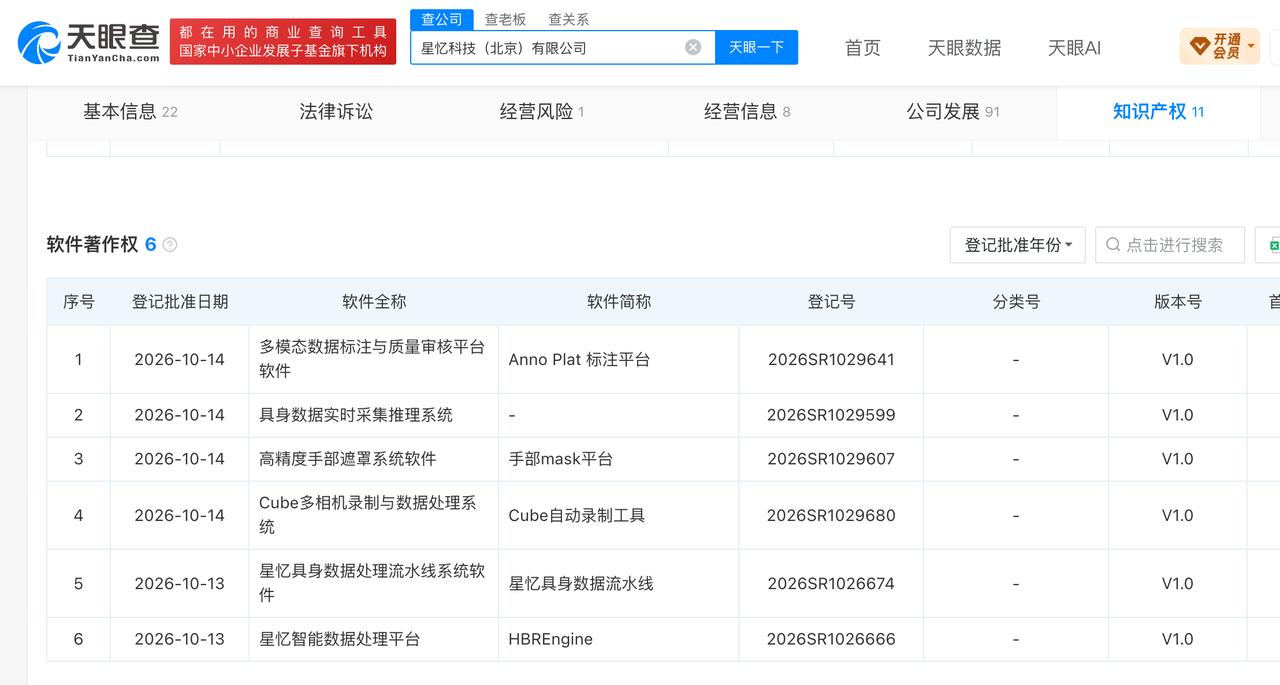This screenshot has width=1280, height=685.
Task: Select 知识产权 tab
Action: [x=1158, y=112]
